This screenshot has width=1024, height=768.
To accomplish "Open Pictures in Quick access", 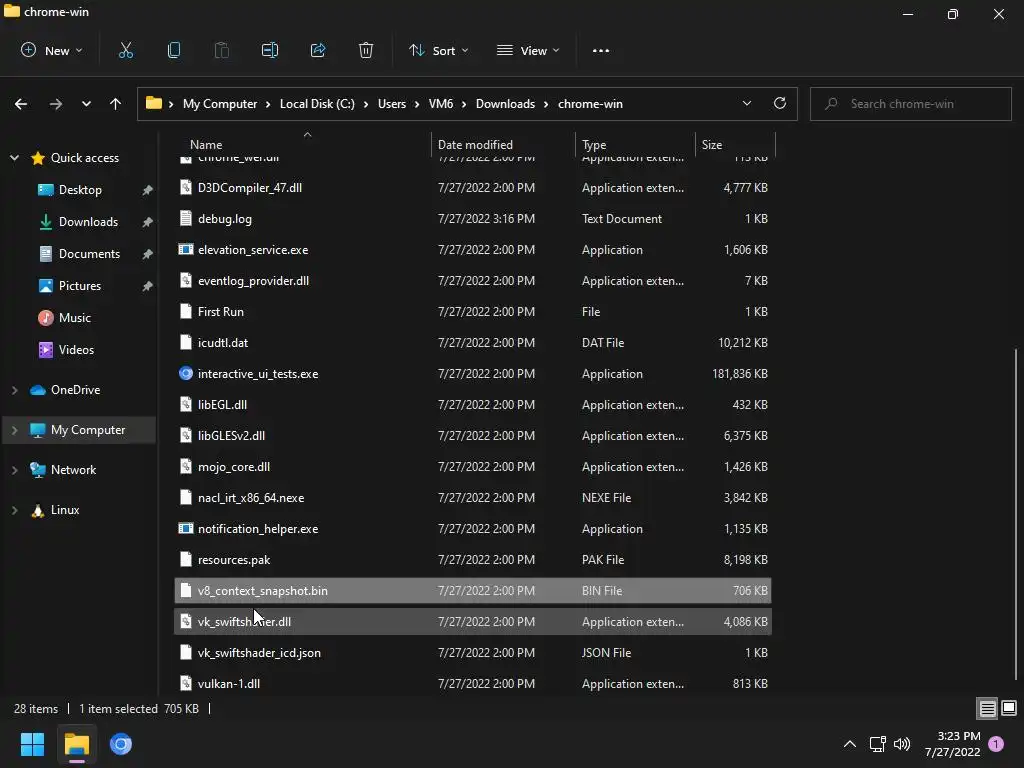I will [80, 286].
